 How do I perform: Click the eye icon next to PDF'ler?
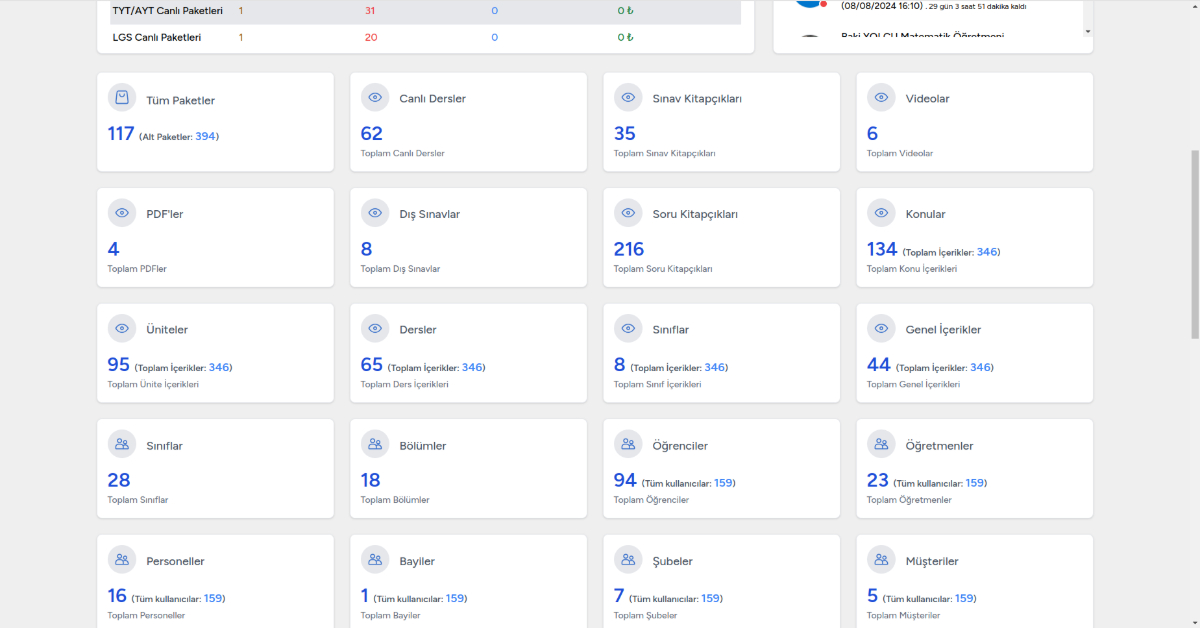122,213
